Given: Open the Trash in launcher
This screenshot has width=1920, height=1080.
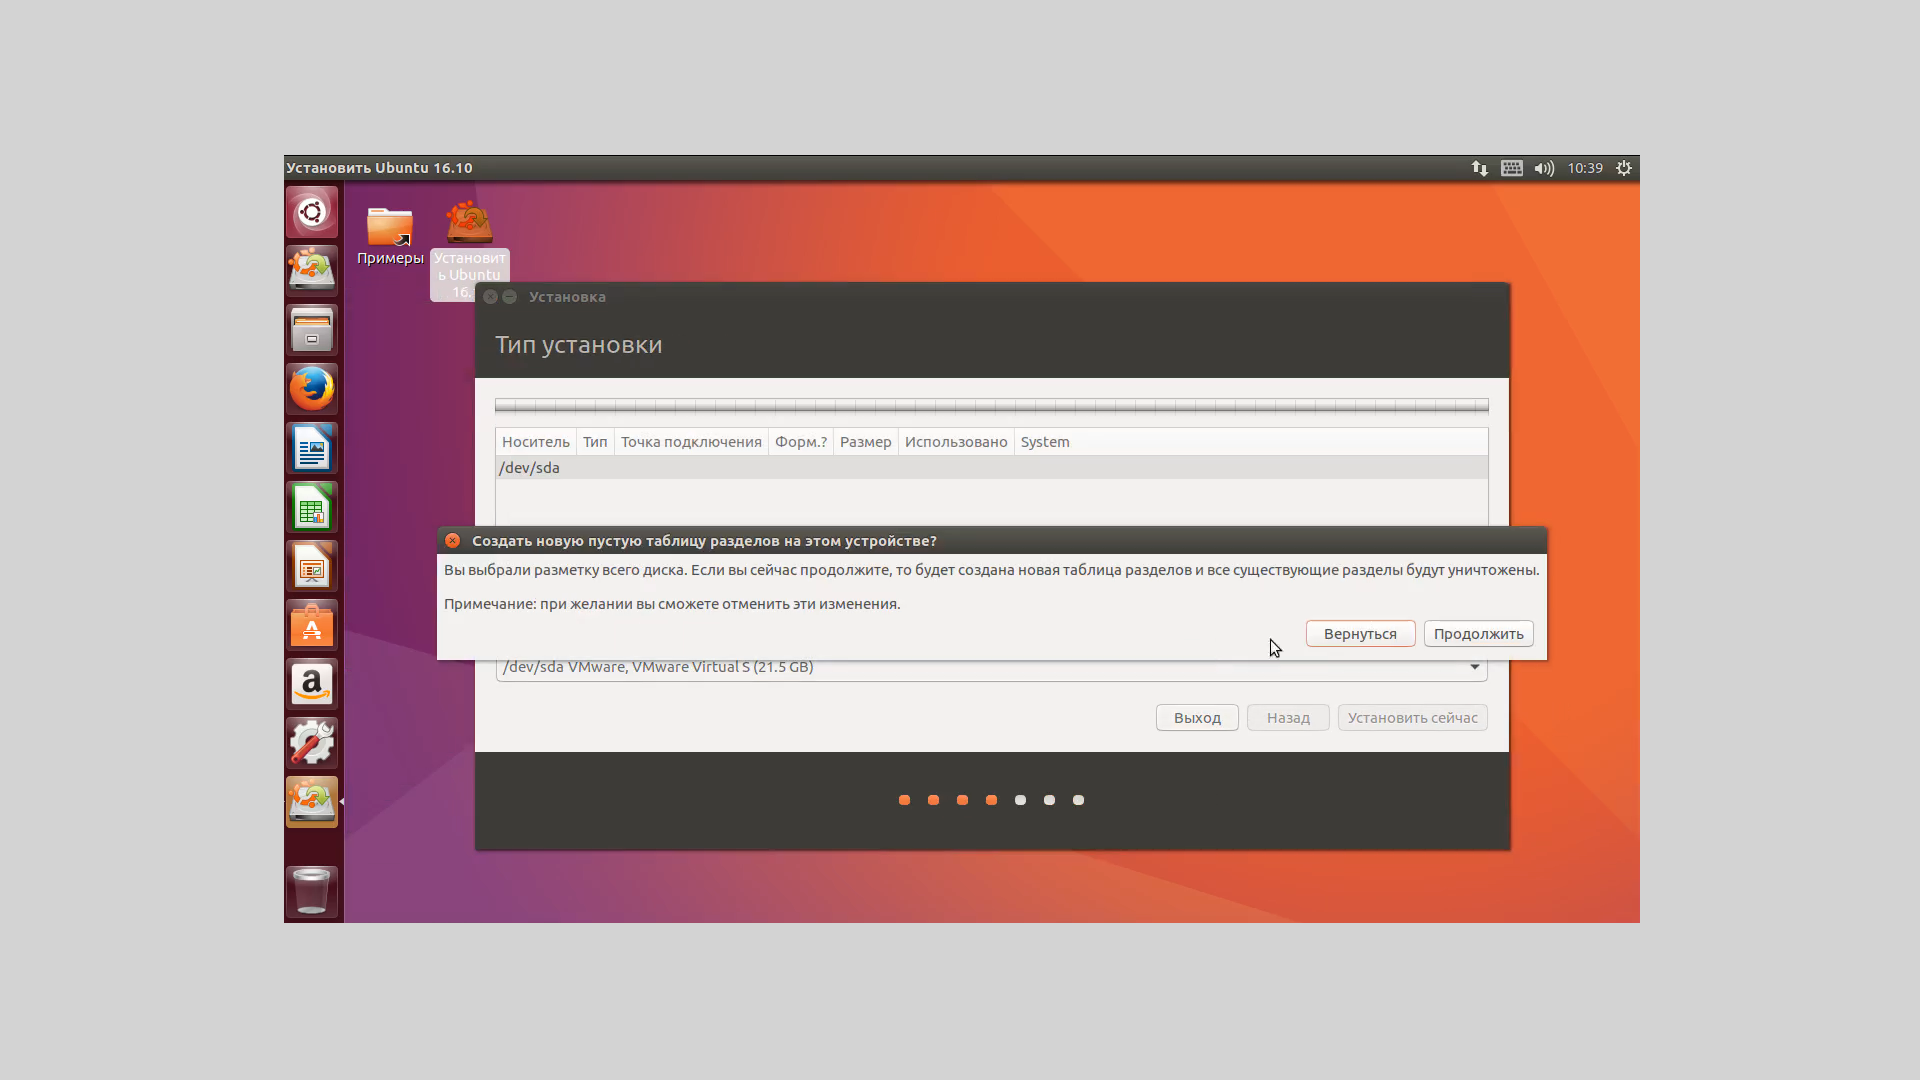Looking at the screenshot, I should (312, 890).
